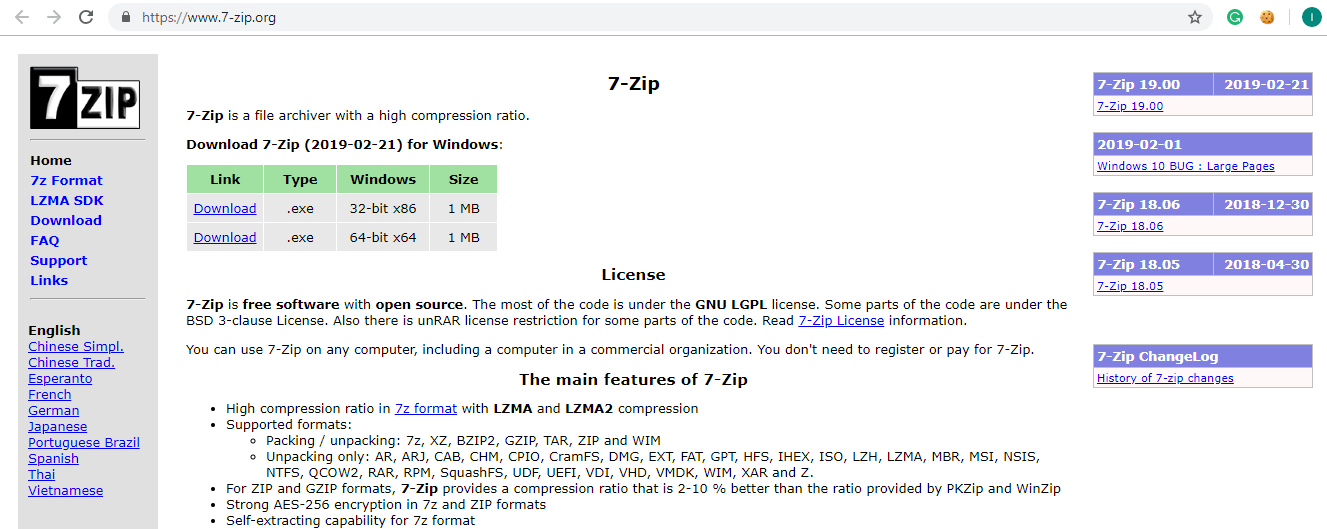Download the 64-bit x64 .exe
Screen dimensions: 1327x529
click(225, 238)
